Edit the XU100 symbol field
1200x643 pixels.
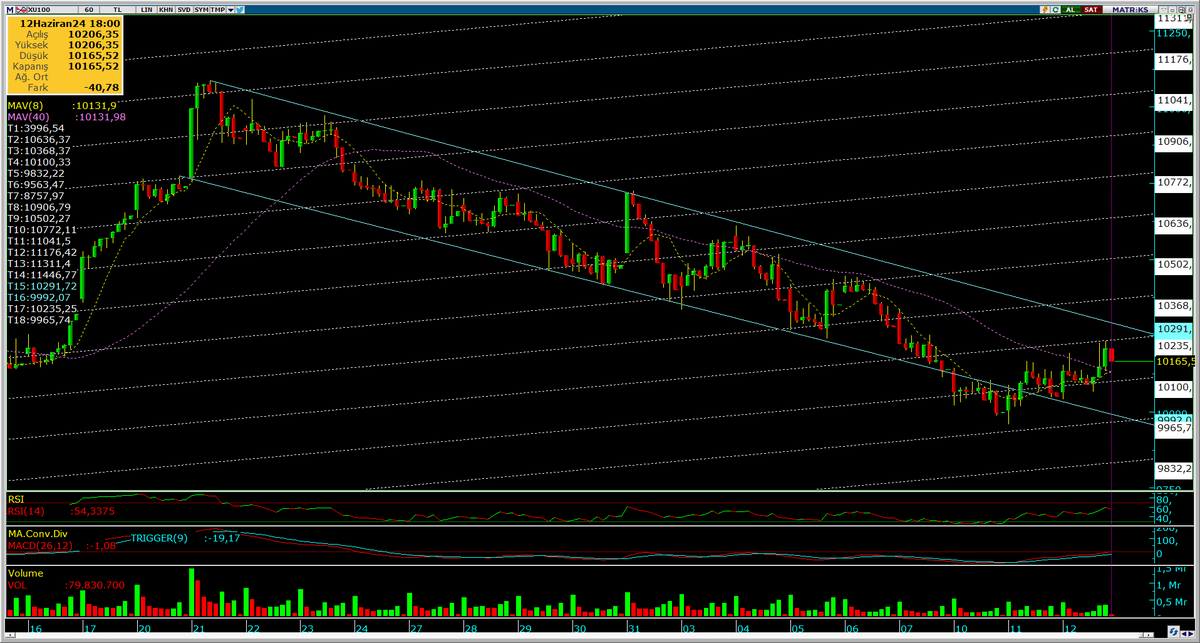point(52,10)
